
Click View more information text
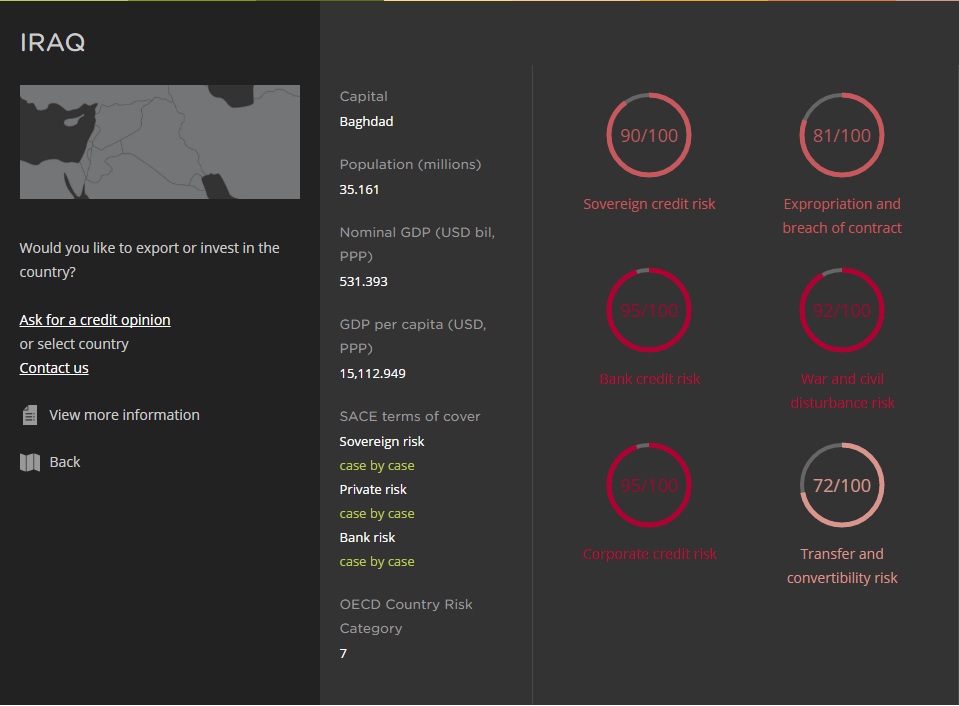coord(124,415)
